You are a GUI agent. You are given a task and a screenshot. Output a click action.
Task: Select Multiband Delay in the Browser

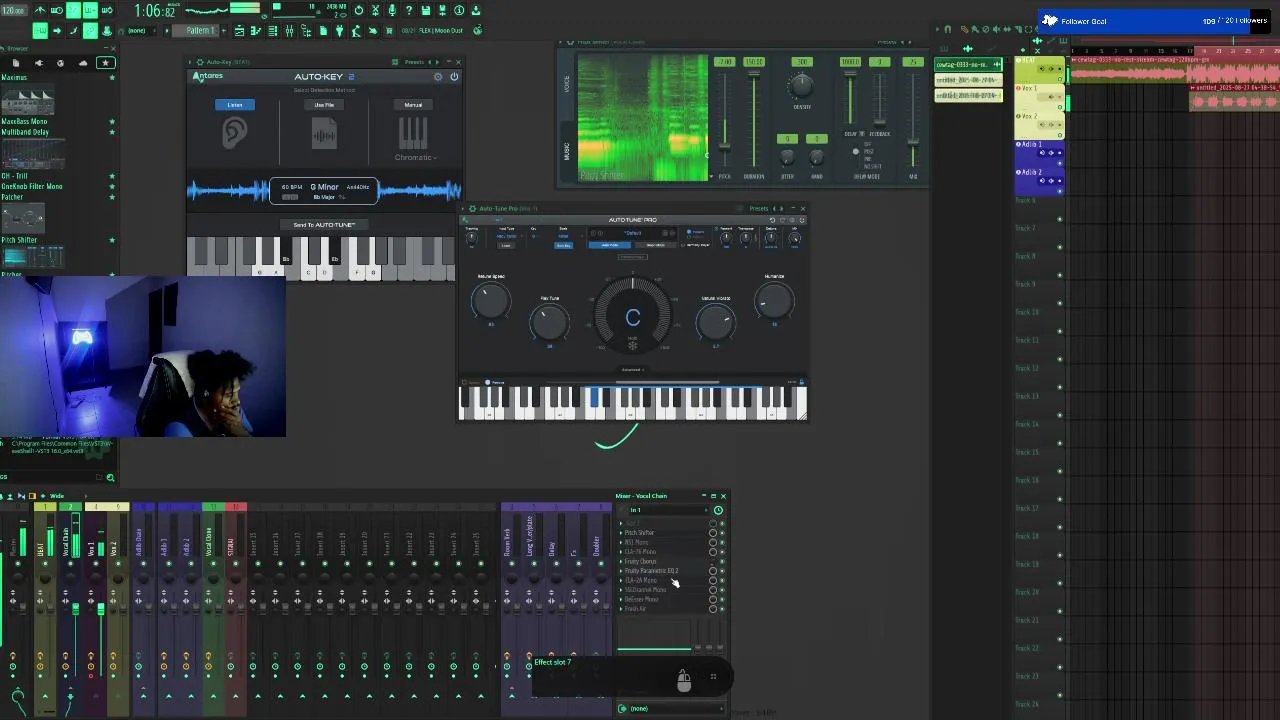(25, 132)
